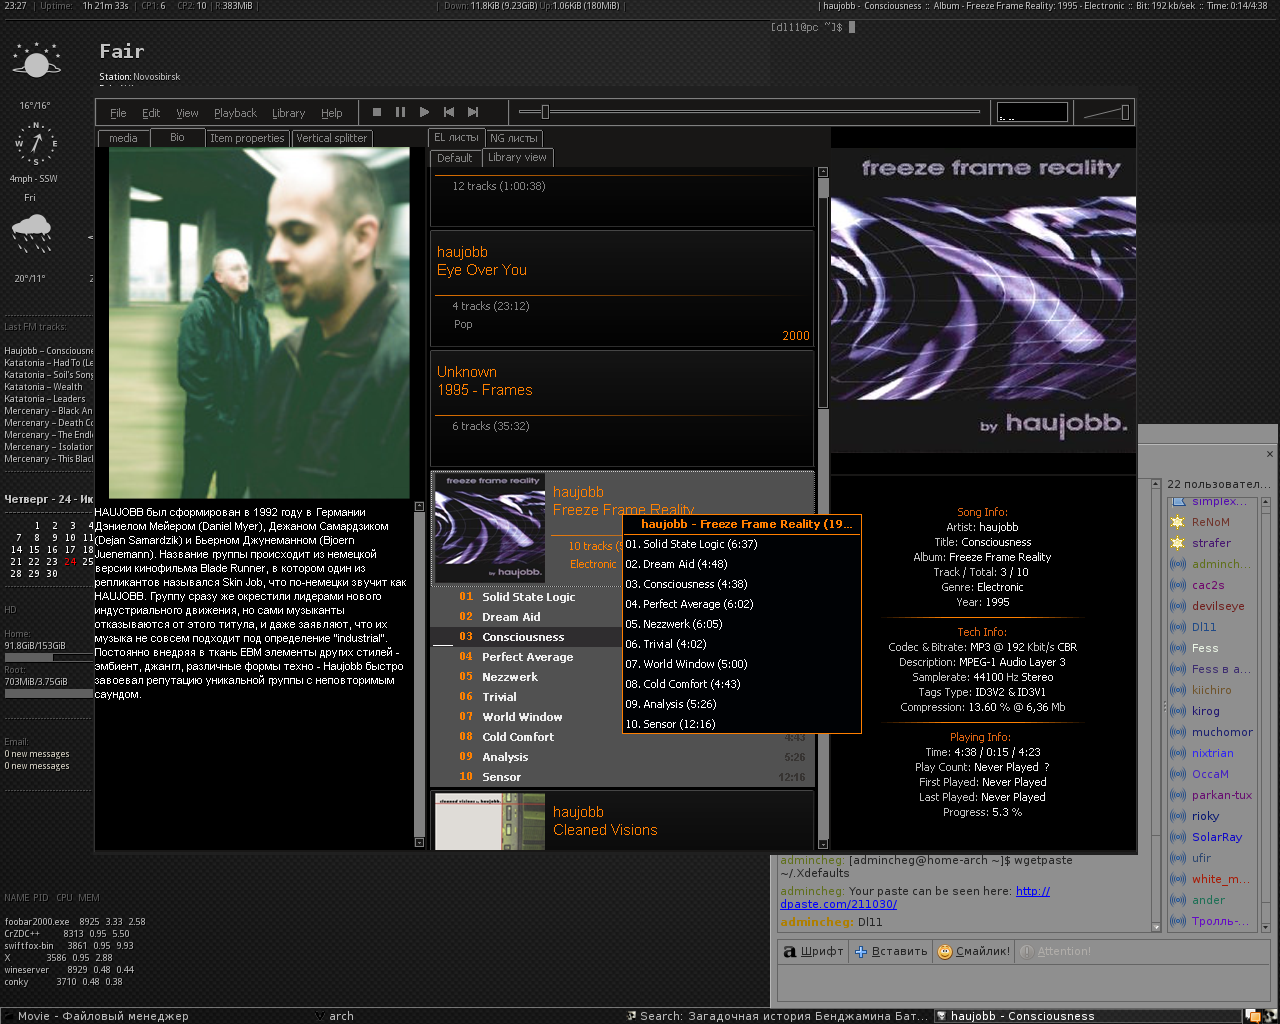Image resolution: width=1280 pixels, height=1024 pixels.
Task: Open the Smiley (Смайлик!) picker
Action: (973, 951)
